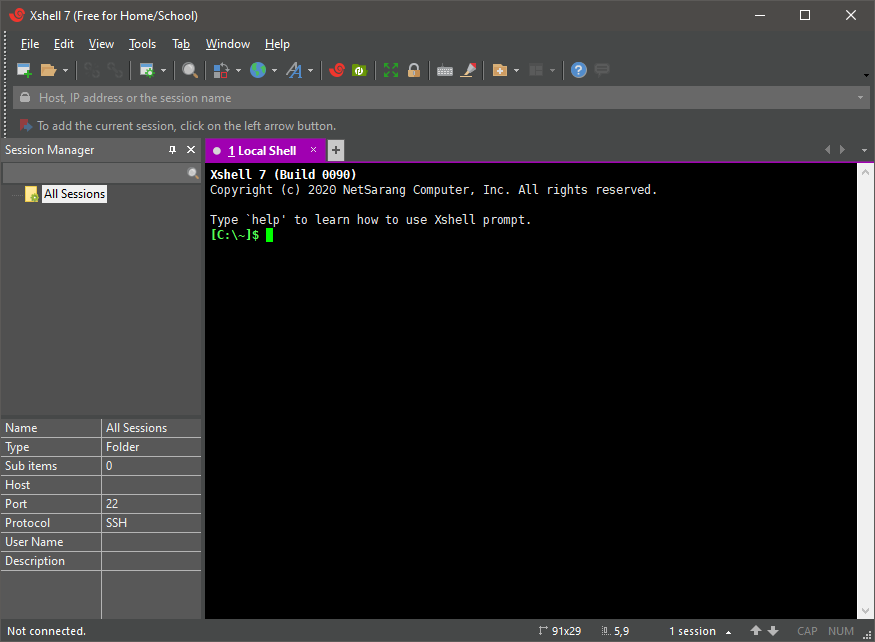Click the Find magnifier icon in toolbar
This screenshot has height=642, width=875.
(190, 70)
